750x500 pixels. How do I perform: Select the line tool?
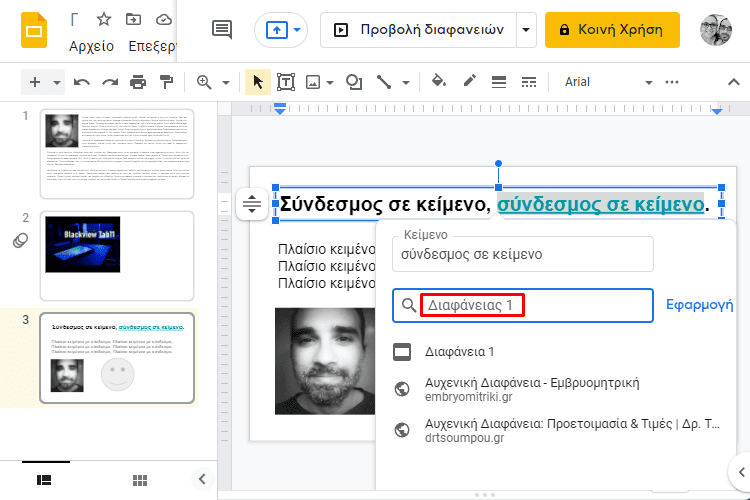[384, 82]
